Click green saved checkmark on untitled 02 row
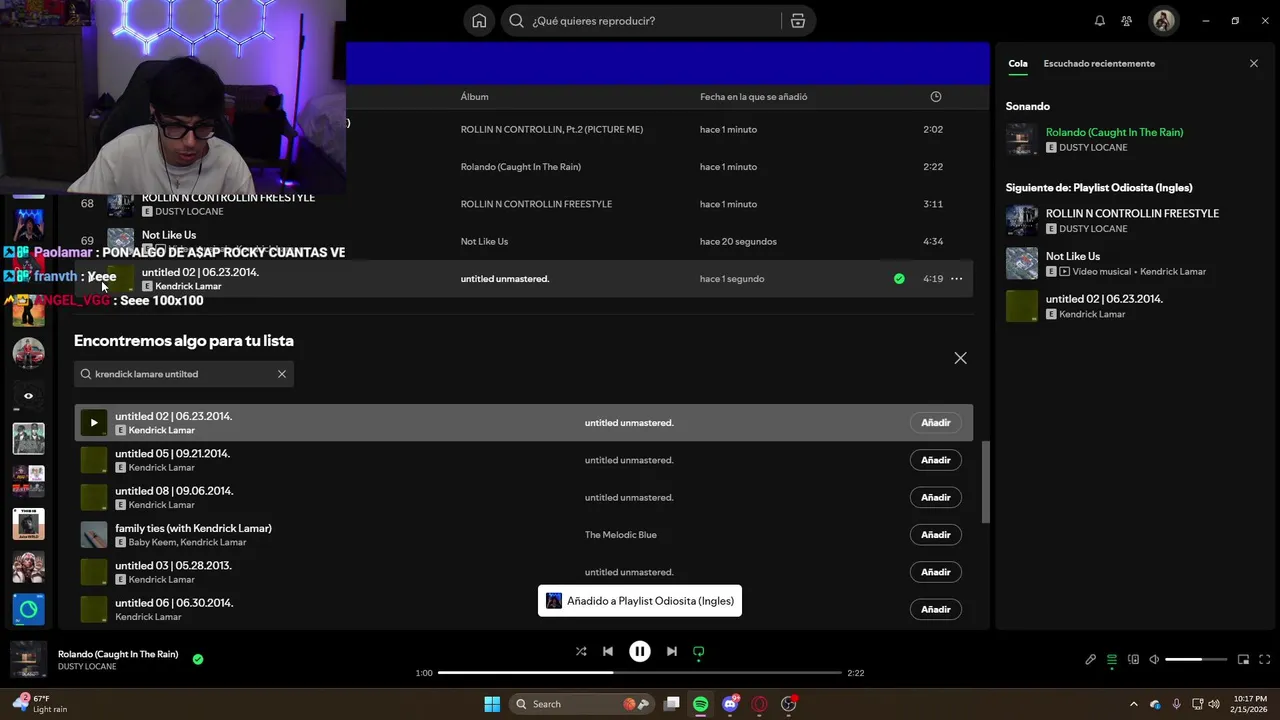 pos(899,279)
